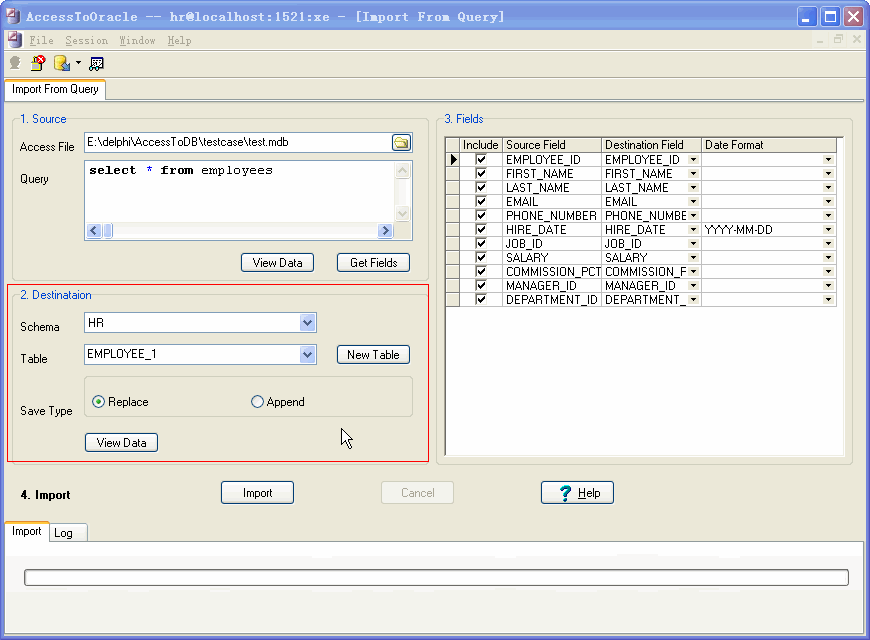Click the query scrollbar right arrow
The image size is (870, 640).
pos(385,230)
